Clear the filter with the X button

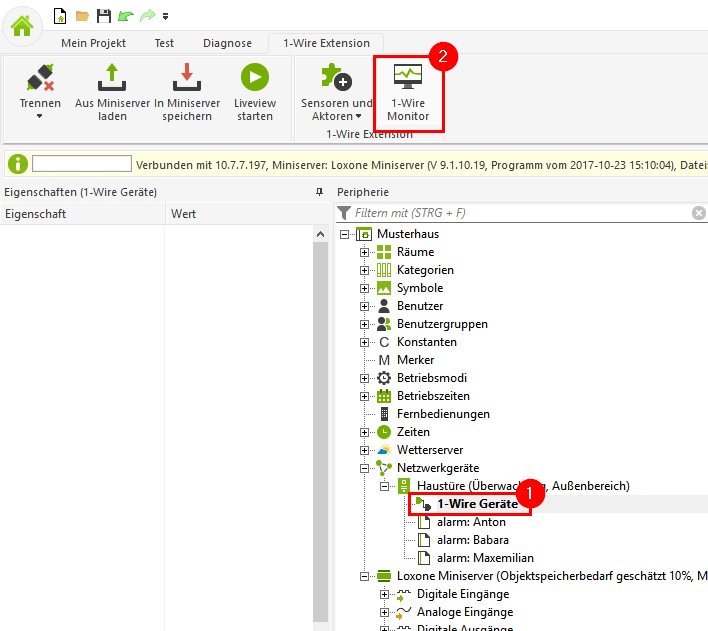click(699, 213)
